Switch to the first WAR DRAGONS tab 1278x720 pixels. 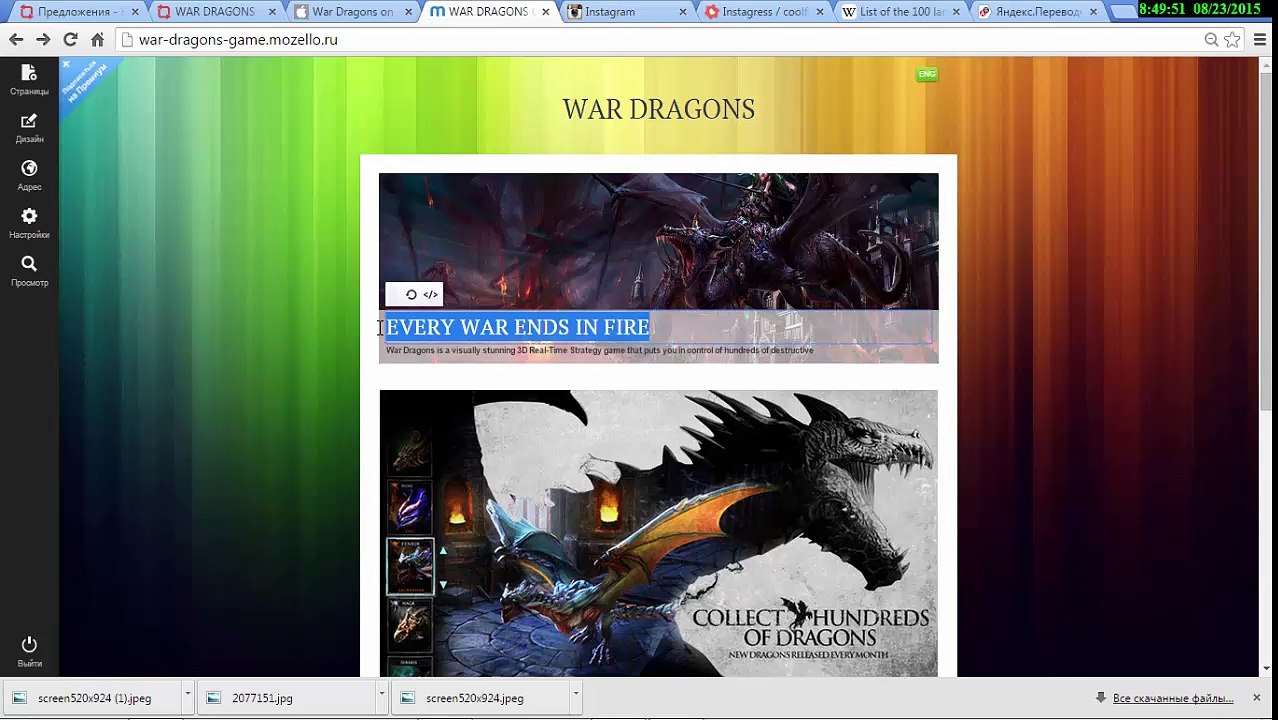214,12
